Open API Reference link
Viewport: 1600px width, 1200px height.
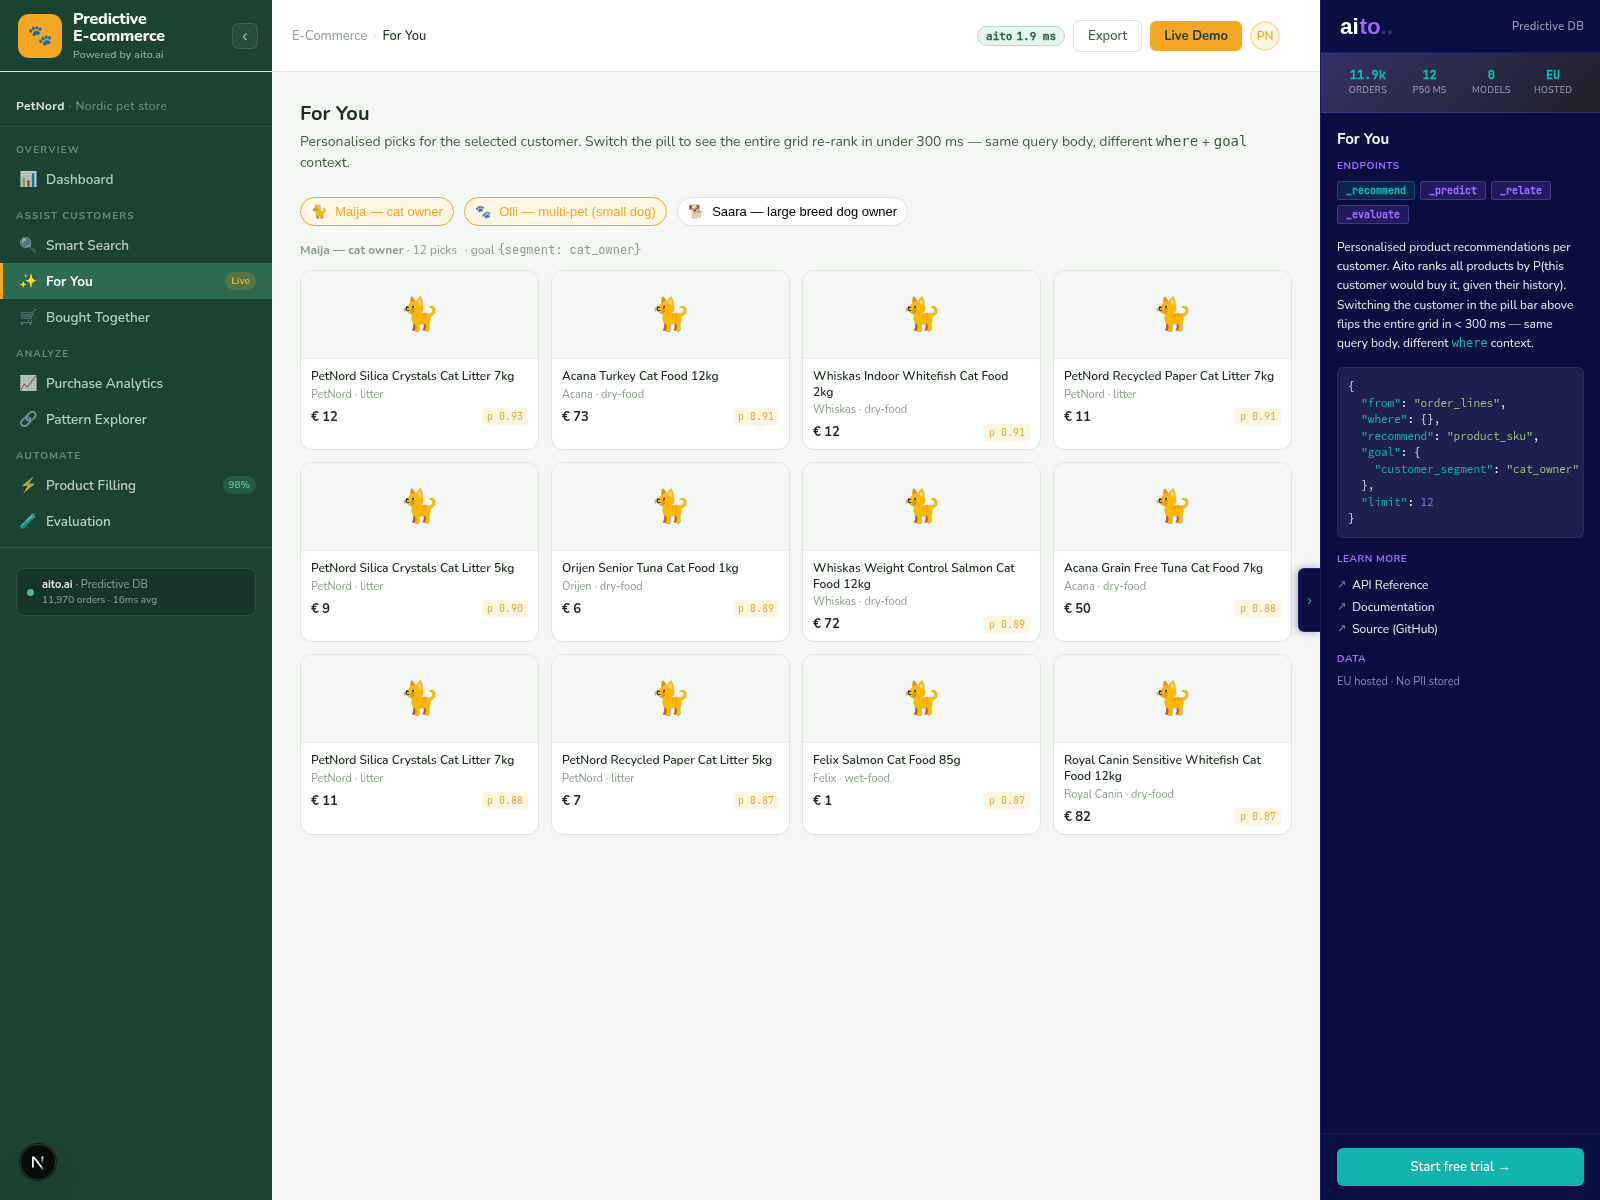(x=1390, y=585)
